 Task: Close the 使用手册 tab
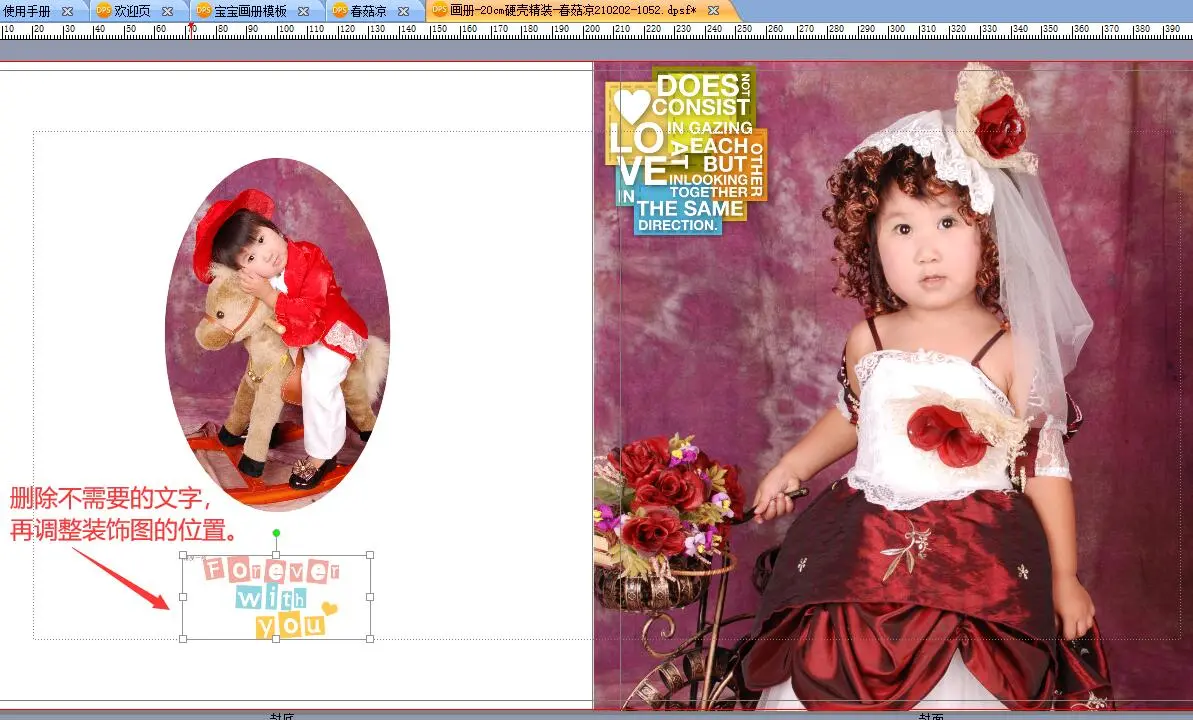(67, 11)
